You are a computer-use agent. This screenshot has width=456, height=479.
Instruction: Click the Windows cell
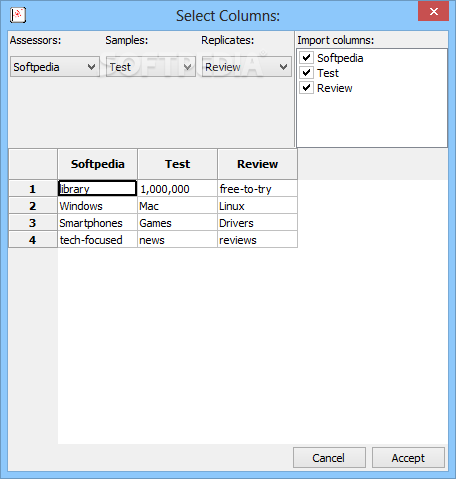click(x=97, y=206)
